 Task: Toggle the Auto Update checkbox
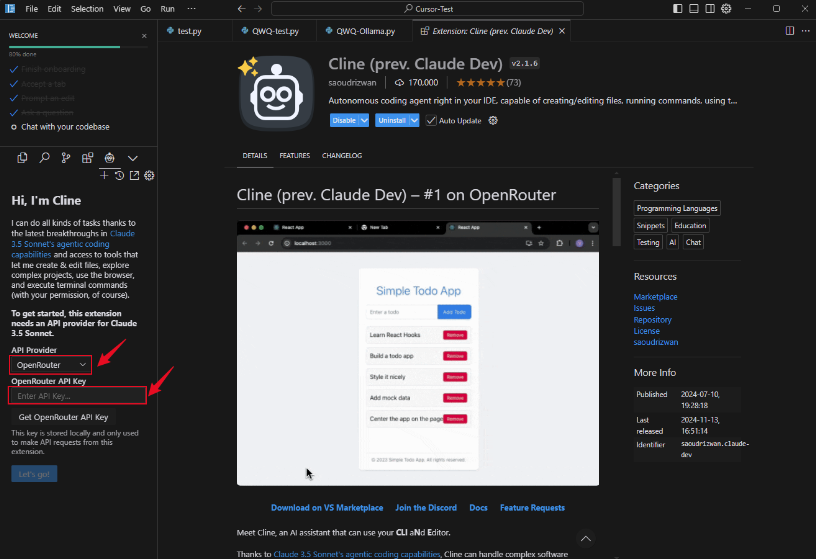coord(431,121)
